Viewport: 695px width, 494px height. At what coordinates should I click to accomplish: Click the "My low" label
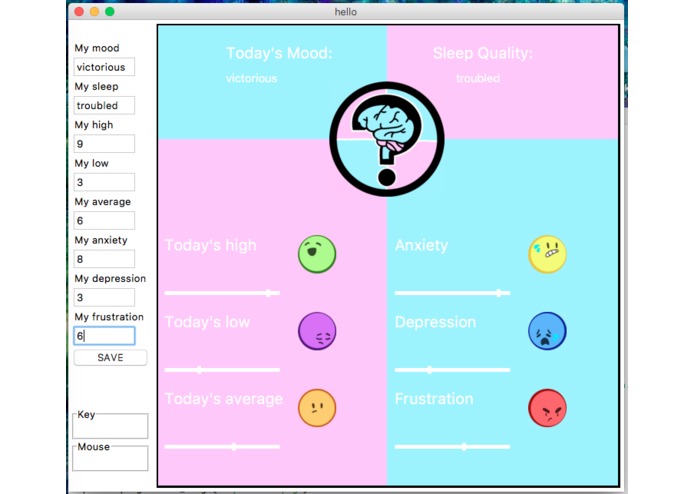(91, 163)
